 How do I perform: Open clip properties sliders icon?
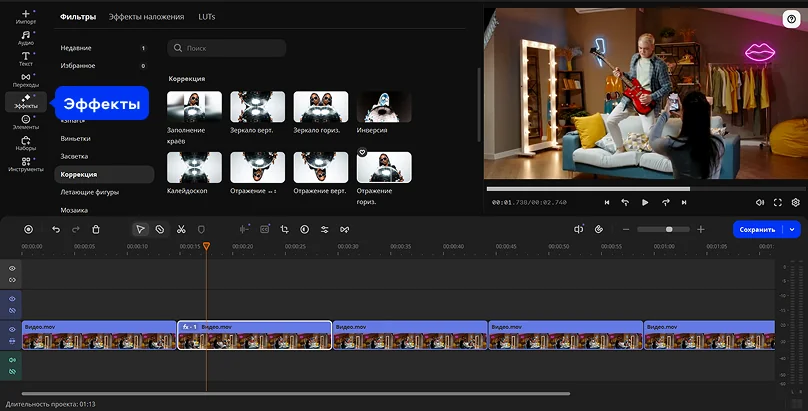point(325,230)
